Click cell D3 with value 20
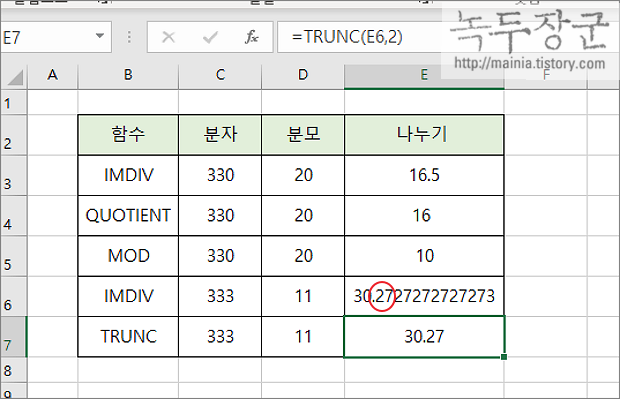This screenshot has height=399, width=620. (303, 175)
